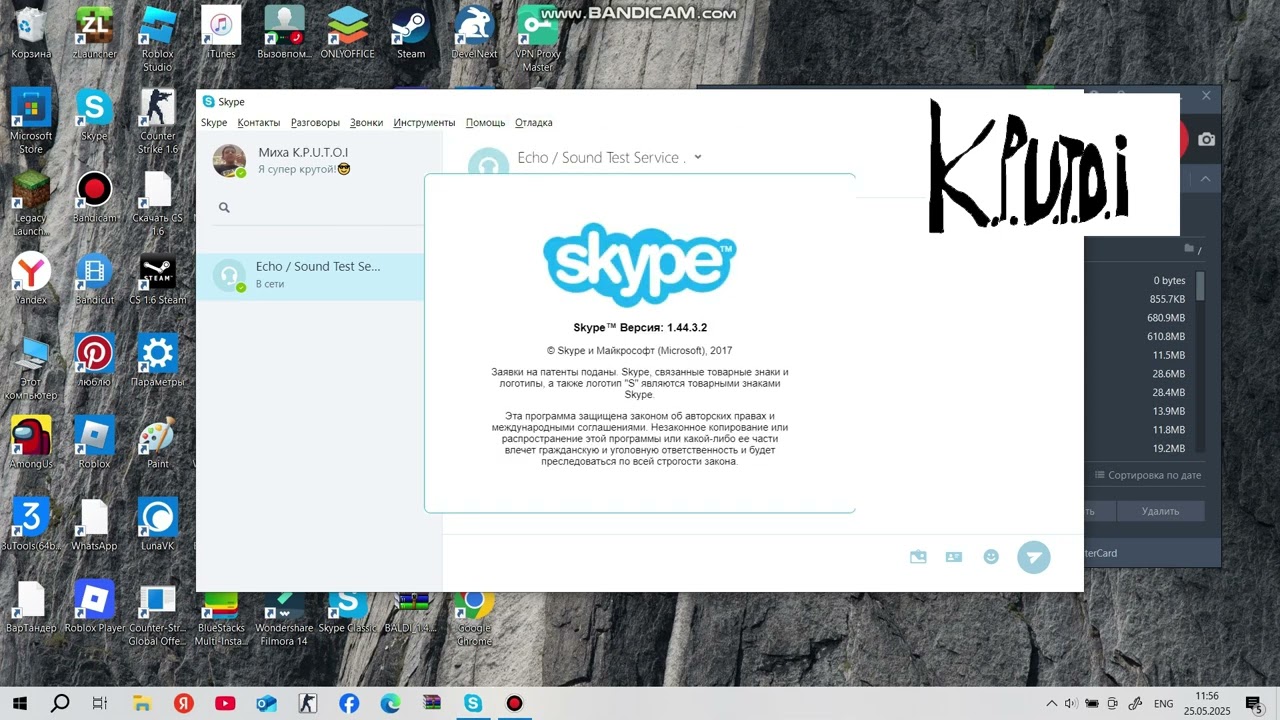
Task: Open the ONLYOFFICE desktop icon
Action: (x=347, y=33)
